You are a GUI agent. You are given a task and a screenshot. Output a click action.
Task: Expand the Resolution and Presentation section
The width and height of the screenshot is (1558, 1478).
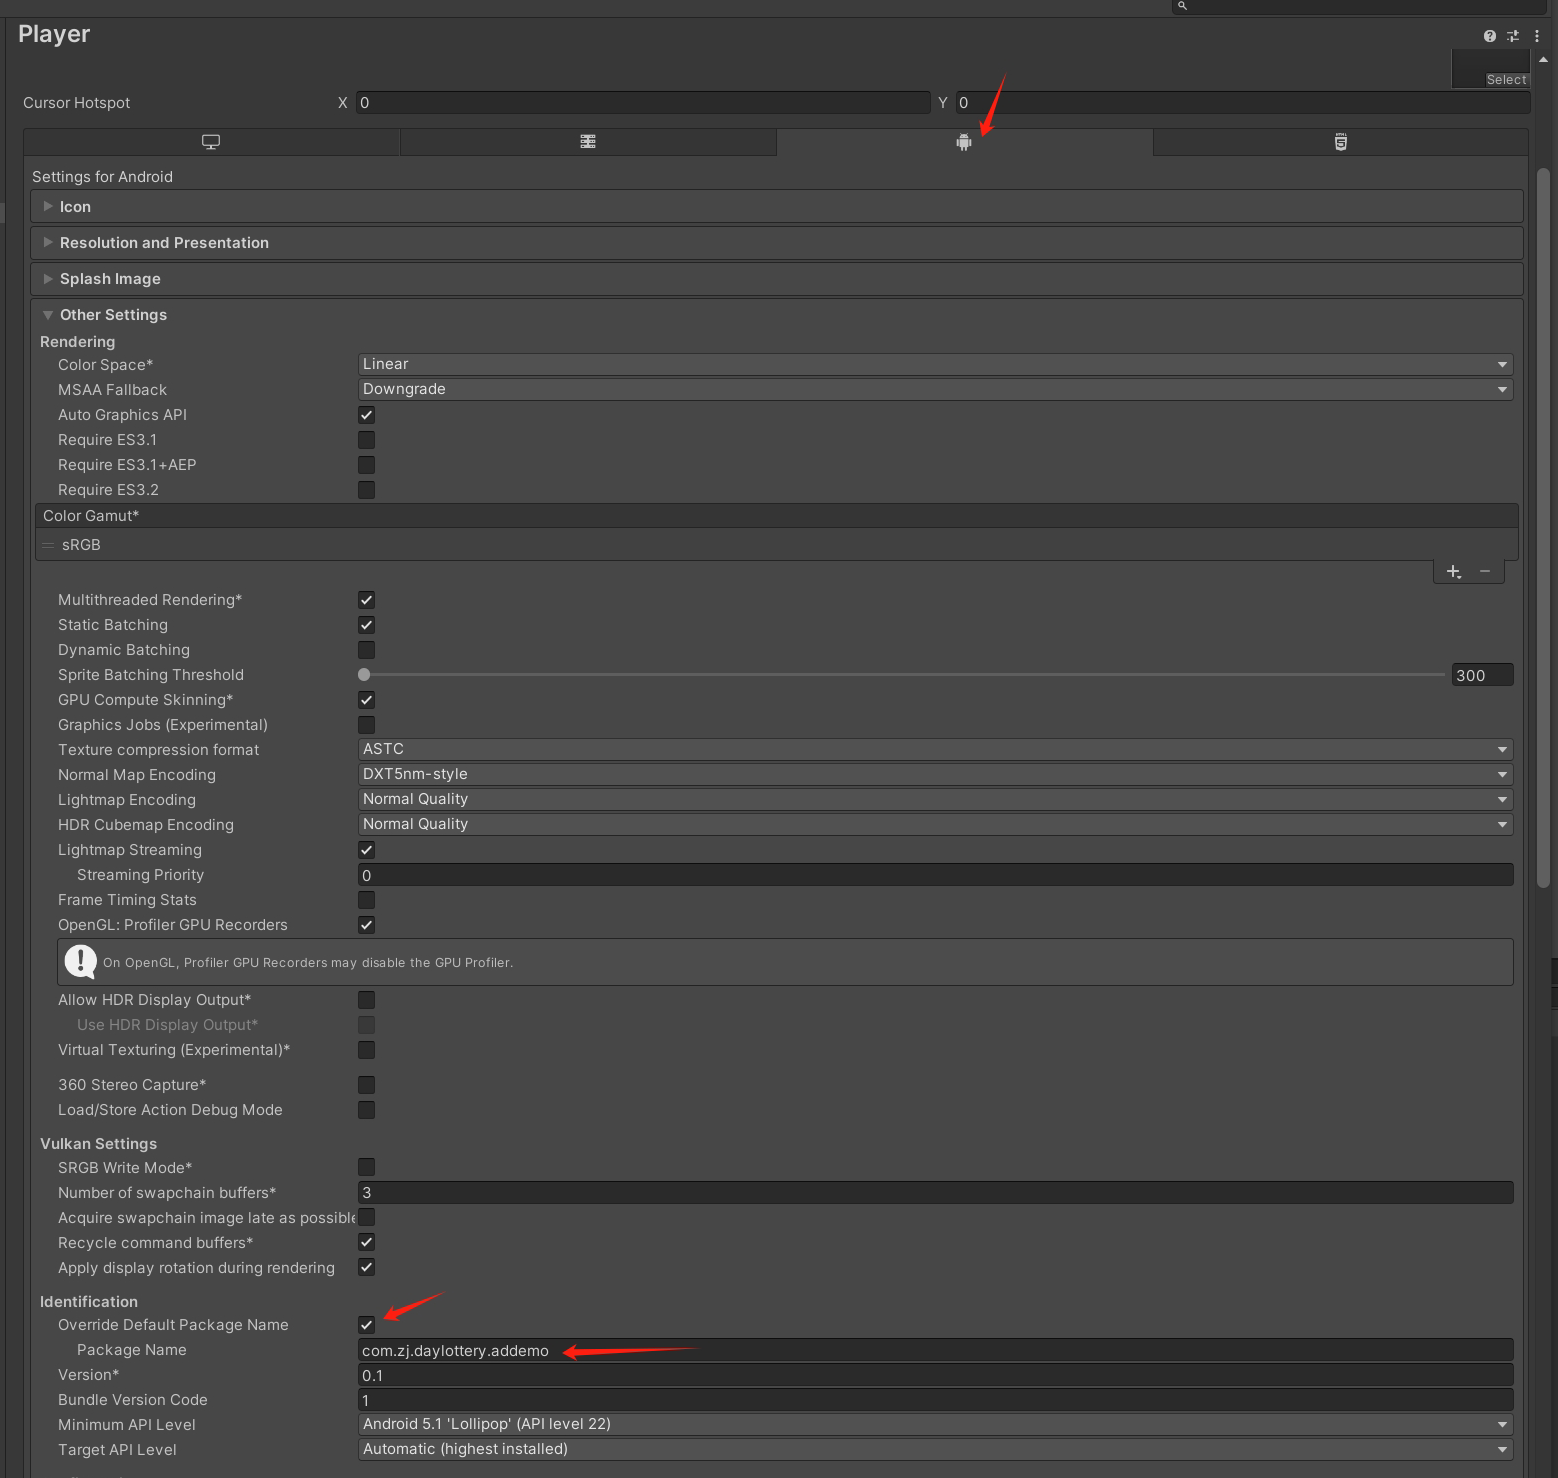(164, 243)
